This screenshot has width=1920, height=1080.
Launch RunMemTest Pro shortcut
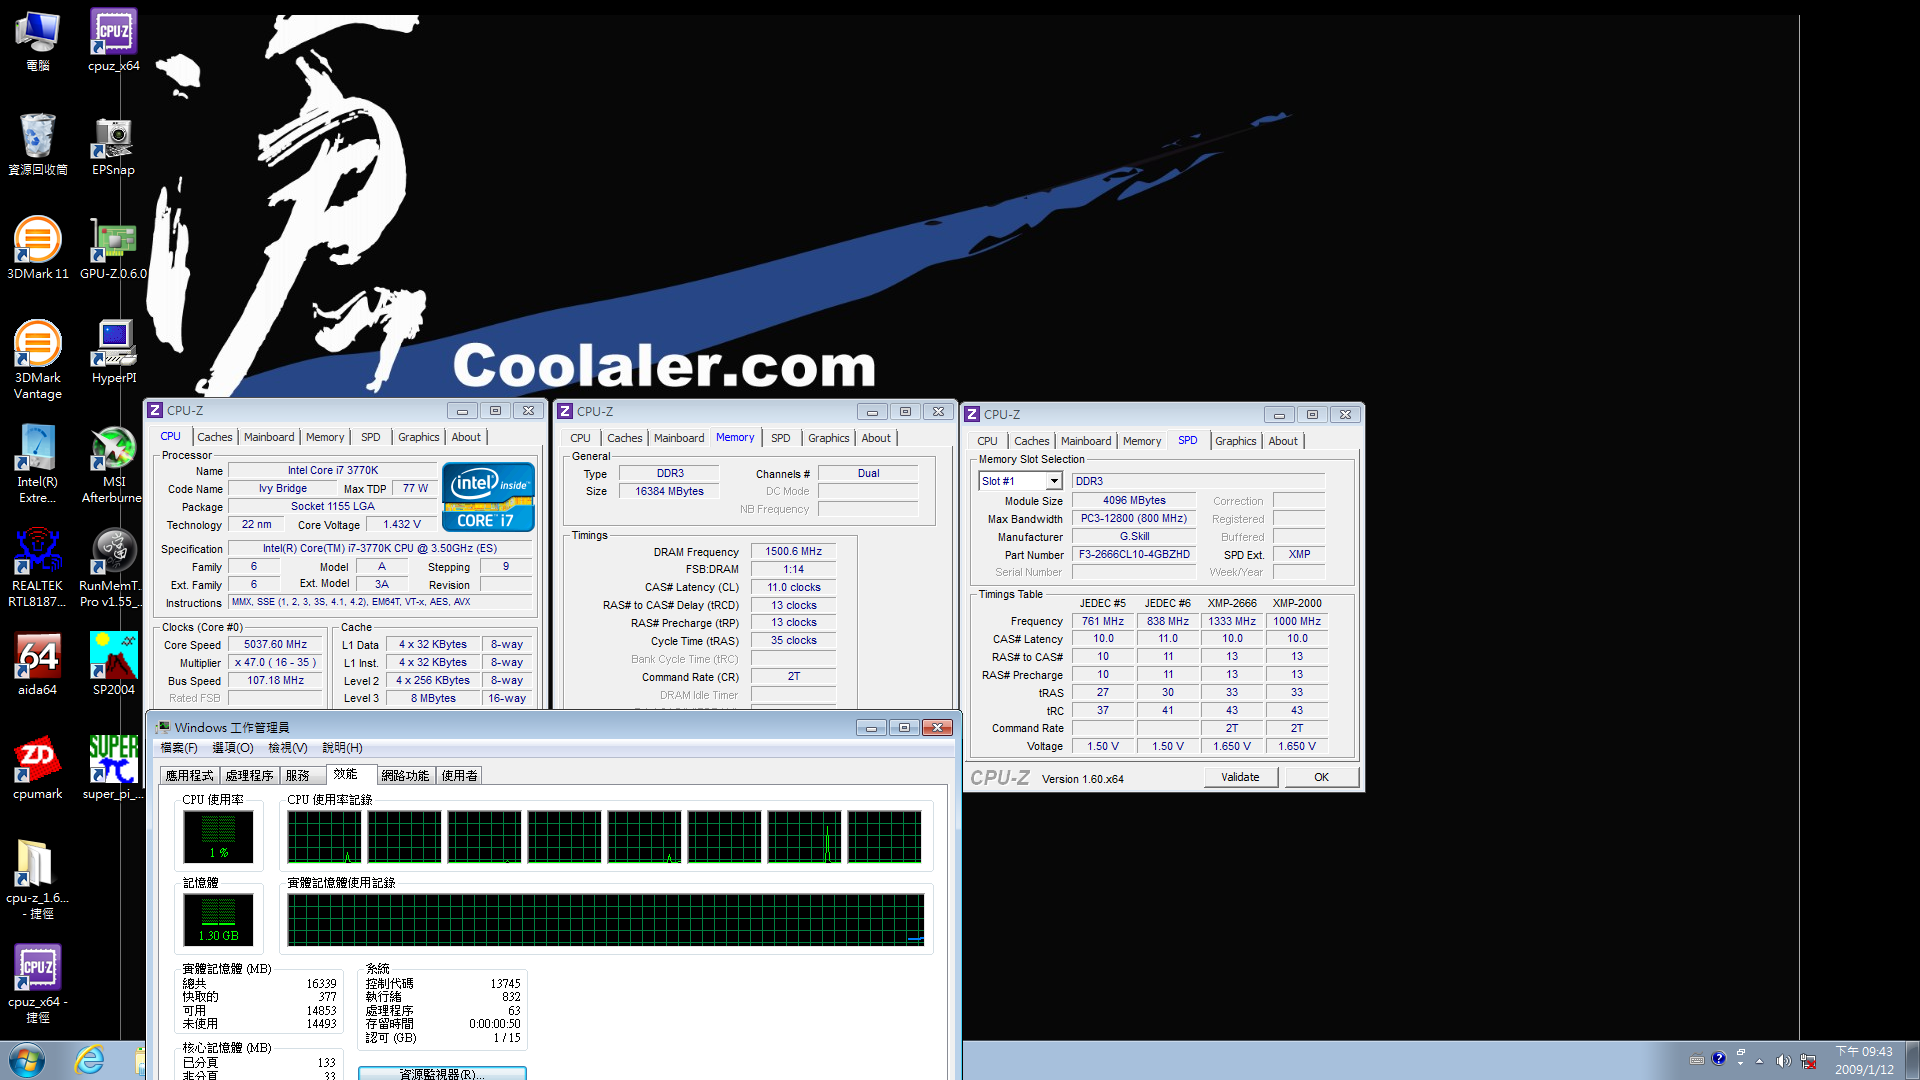click(113, 568)
